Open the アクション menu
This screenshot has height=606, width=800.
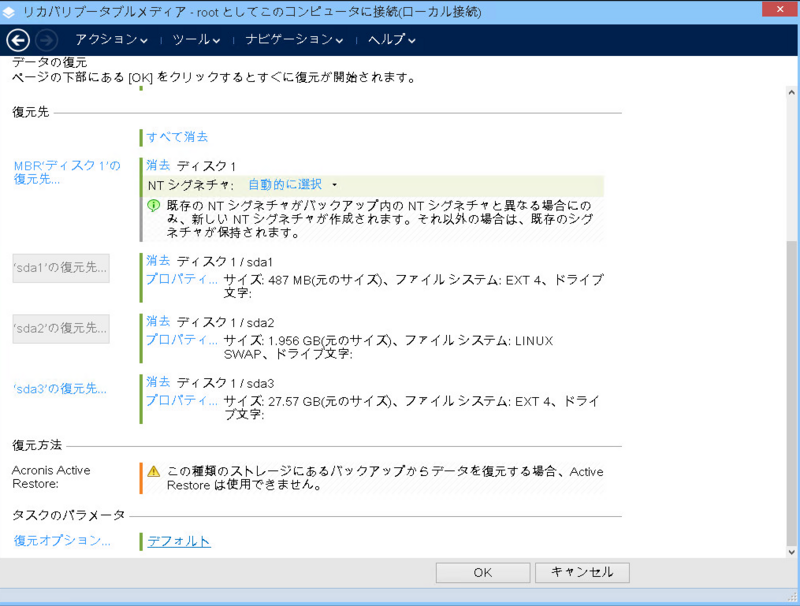(111, 40)
